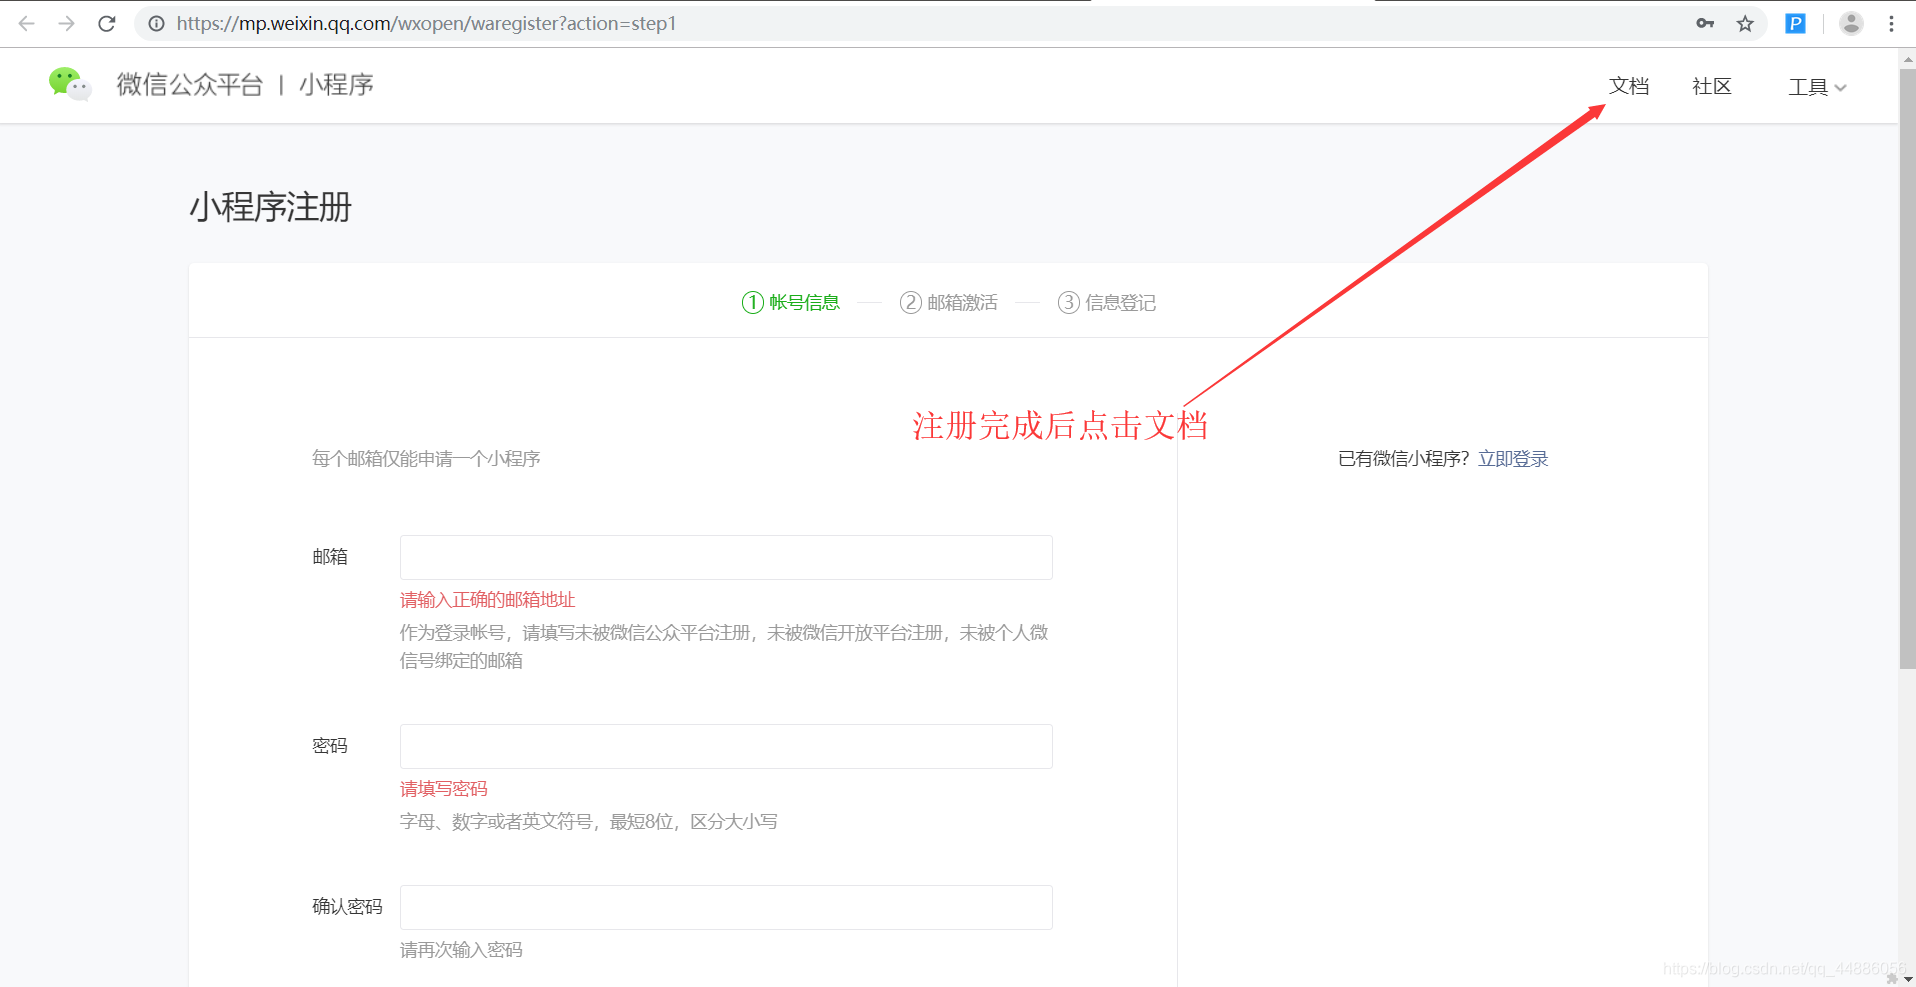The image size is (1916, 987).
Task: Click the 立即登录 link
Action: pos(1513,458)
